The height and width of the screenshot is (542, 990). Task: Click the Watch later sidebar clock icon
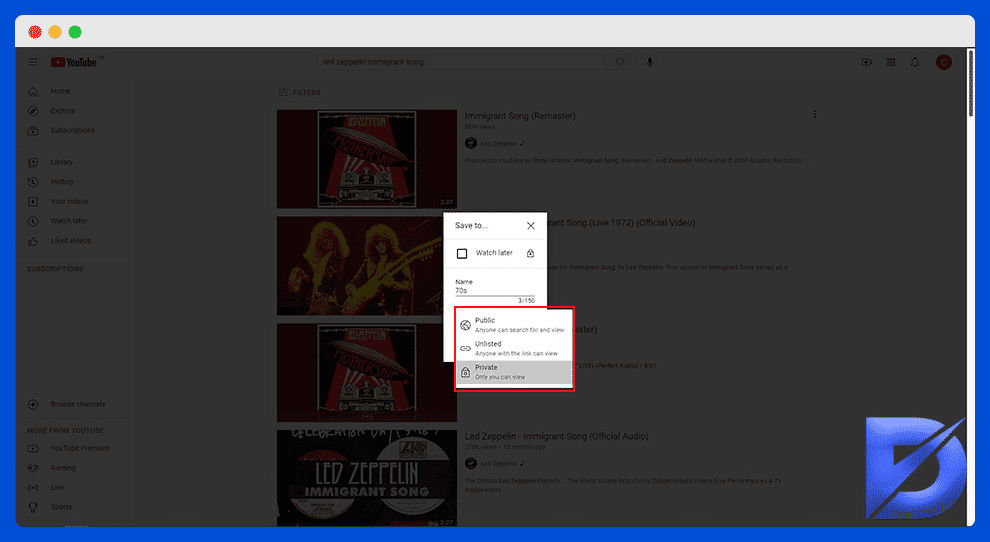pyautogui.click(x=33, y=221)
